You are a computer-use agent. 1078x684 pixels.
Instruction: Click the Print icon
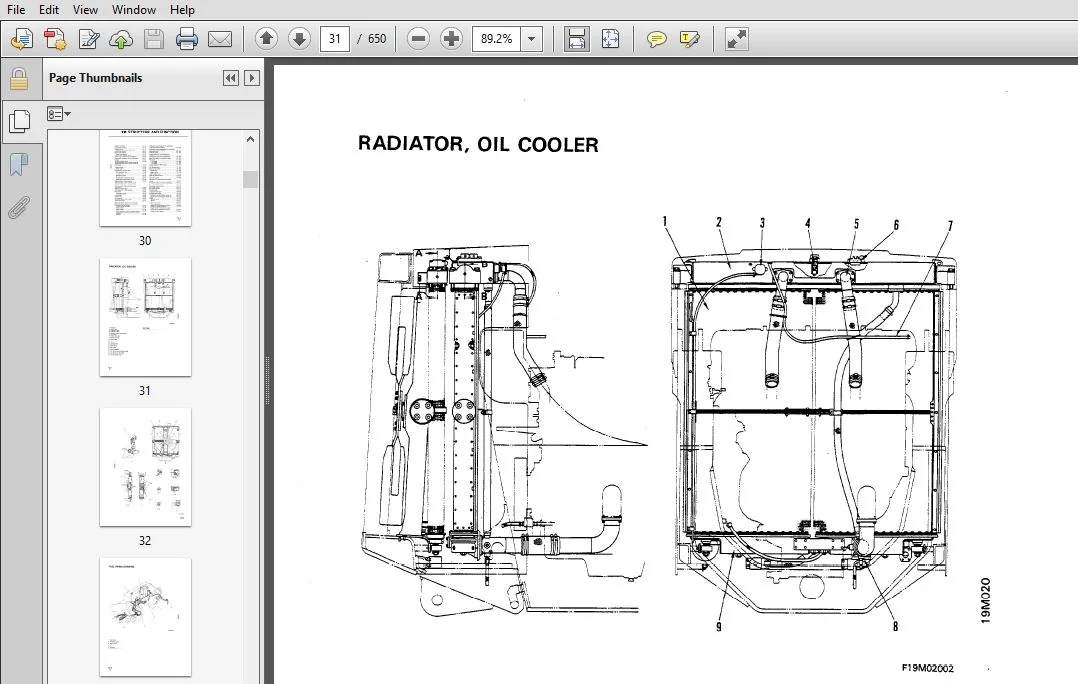click(x=187, y=39)
